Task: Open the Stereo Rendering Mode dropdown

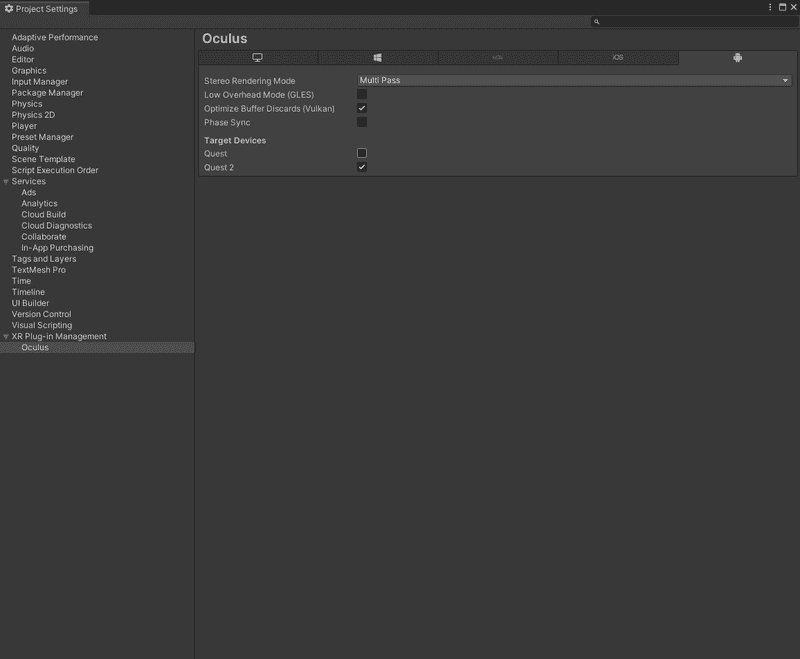Action: click(x=574, y=80)
